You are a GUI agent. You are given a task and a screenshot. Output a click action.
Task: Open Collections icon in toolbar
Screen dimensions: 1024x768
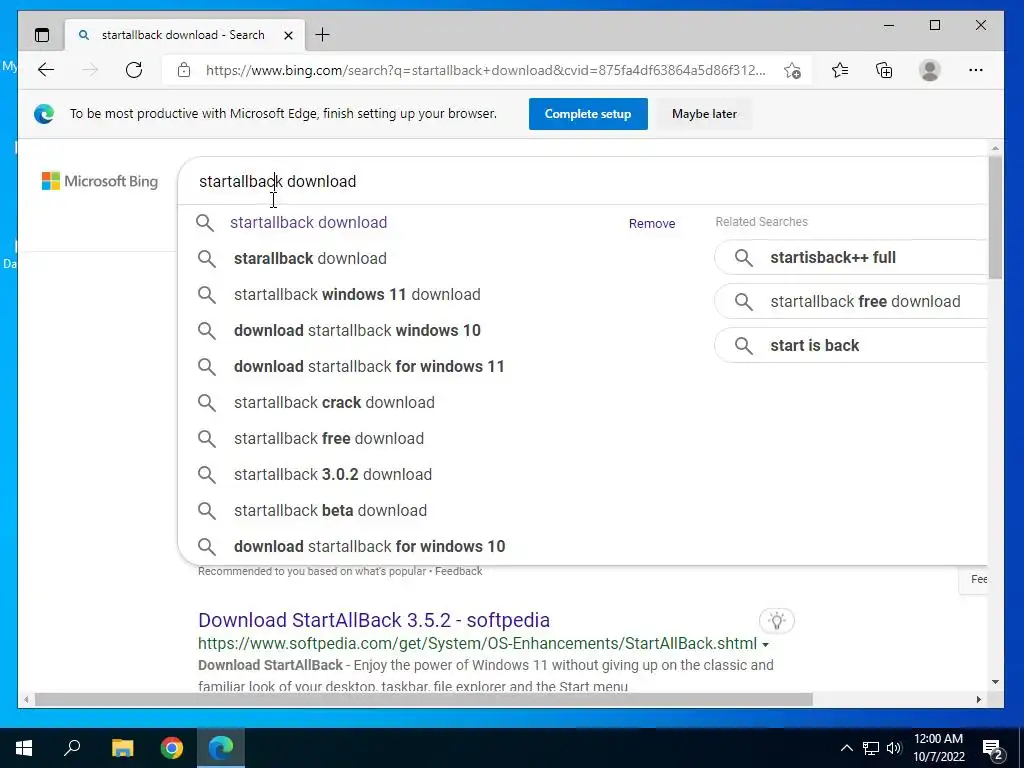pyautogui.click(x=884, y=70)
